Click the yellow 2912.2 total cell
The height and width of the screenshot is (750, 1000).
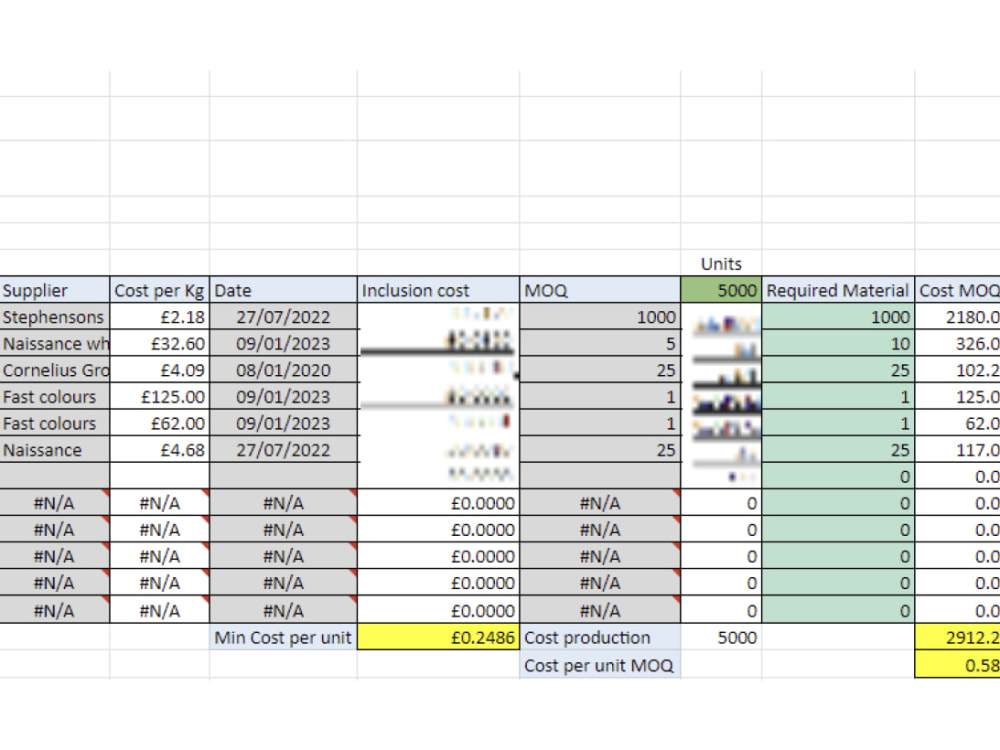coord(958,638)
